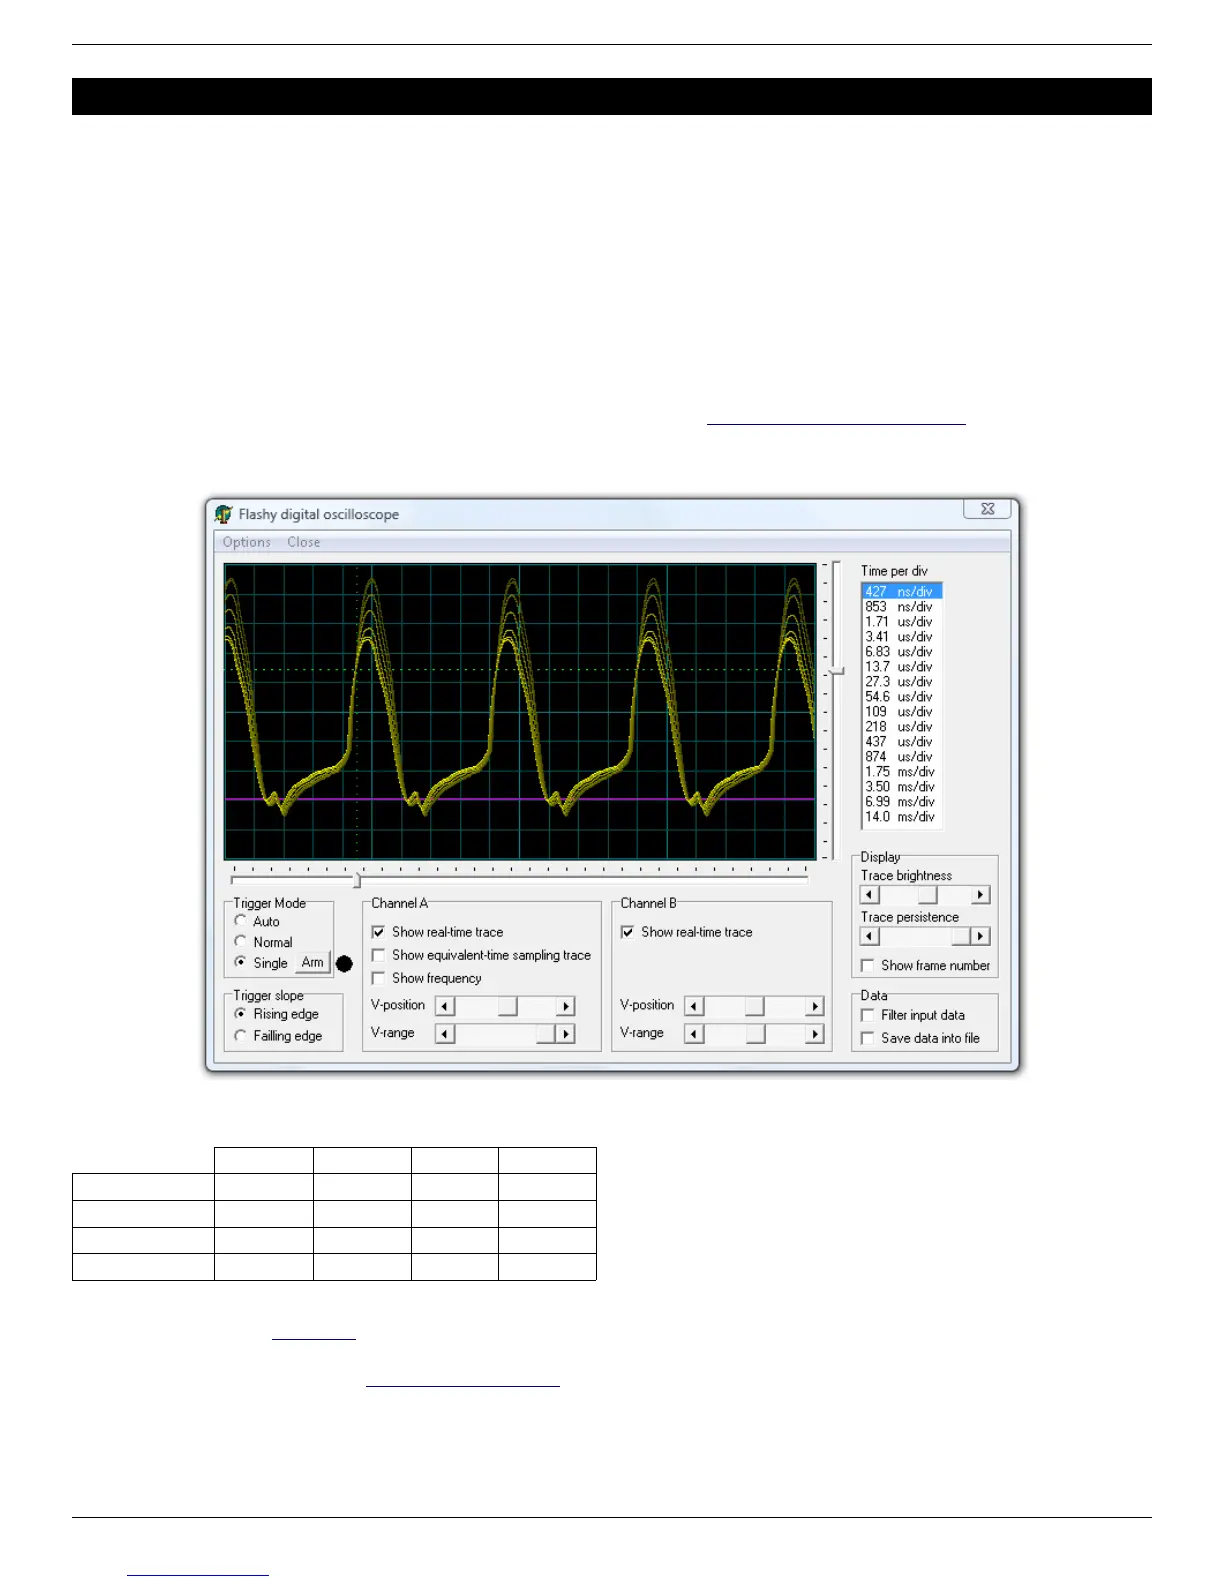Choose Failling edge trigger slope

(x=278, y=1036)
